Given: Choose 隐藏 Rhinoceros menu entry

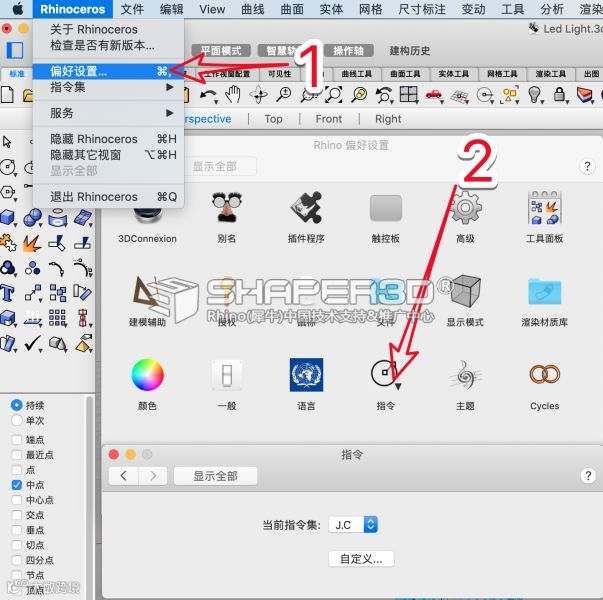Looking at the screenshot, I should (x=108, y=139).
